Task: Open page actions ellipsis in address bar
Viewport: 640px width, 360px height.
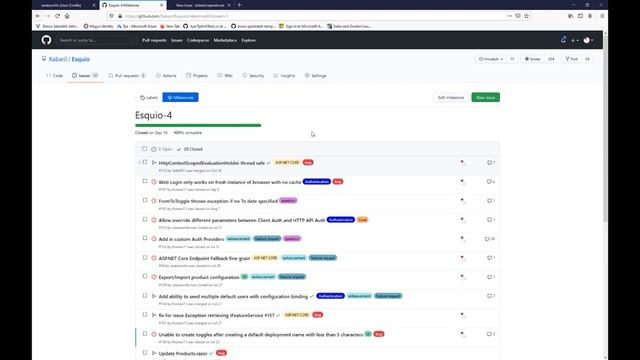Action: point(509,16)
